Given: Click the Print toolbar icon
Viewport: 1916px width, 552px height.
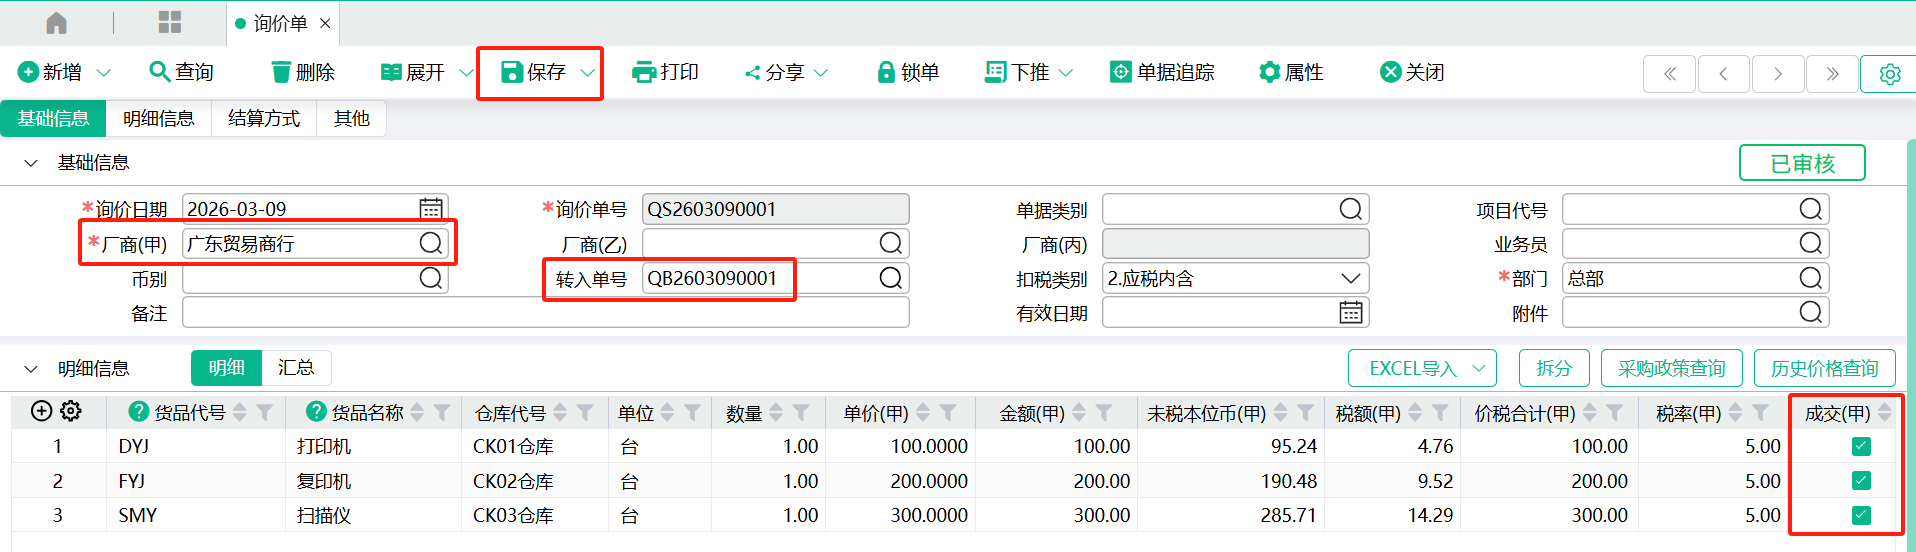Looking at the screenshot, I should (x=643, y=72).
